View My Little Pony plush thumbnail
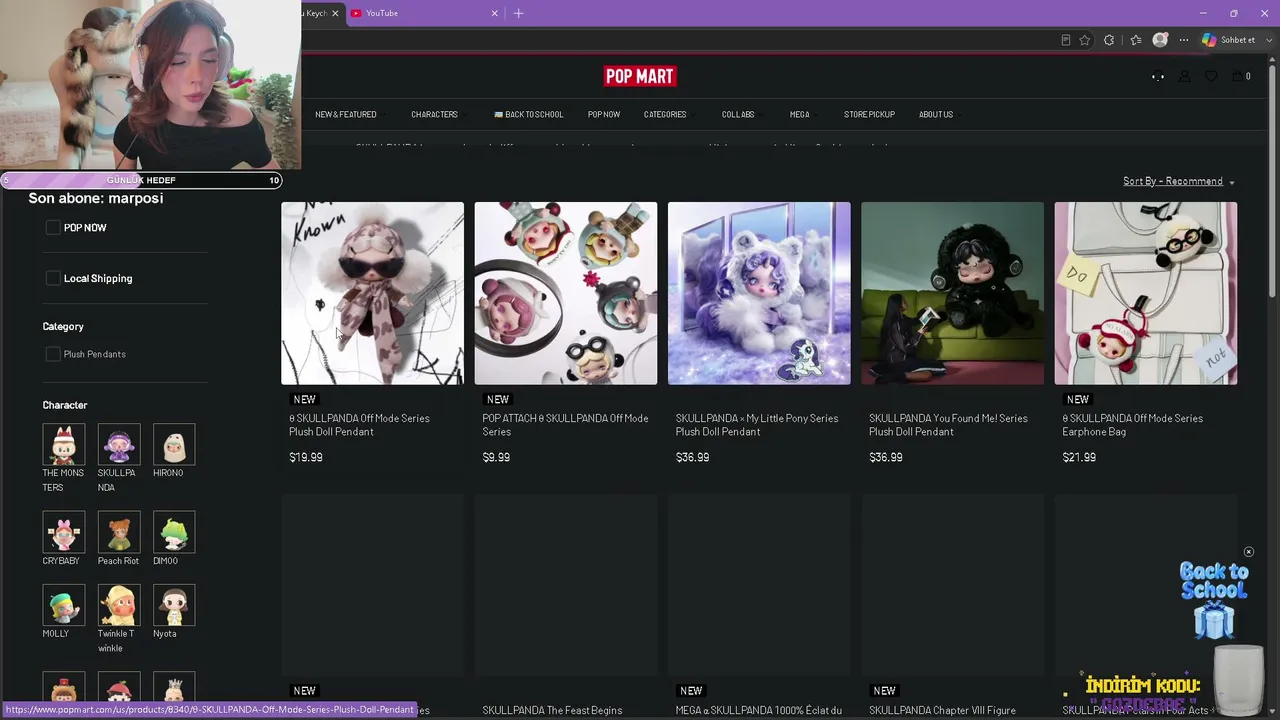The height and width of the screenshot is (720, 1280). coord(759,293)
